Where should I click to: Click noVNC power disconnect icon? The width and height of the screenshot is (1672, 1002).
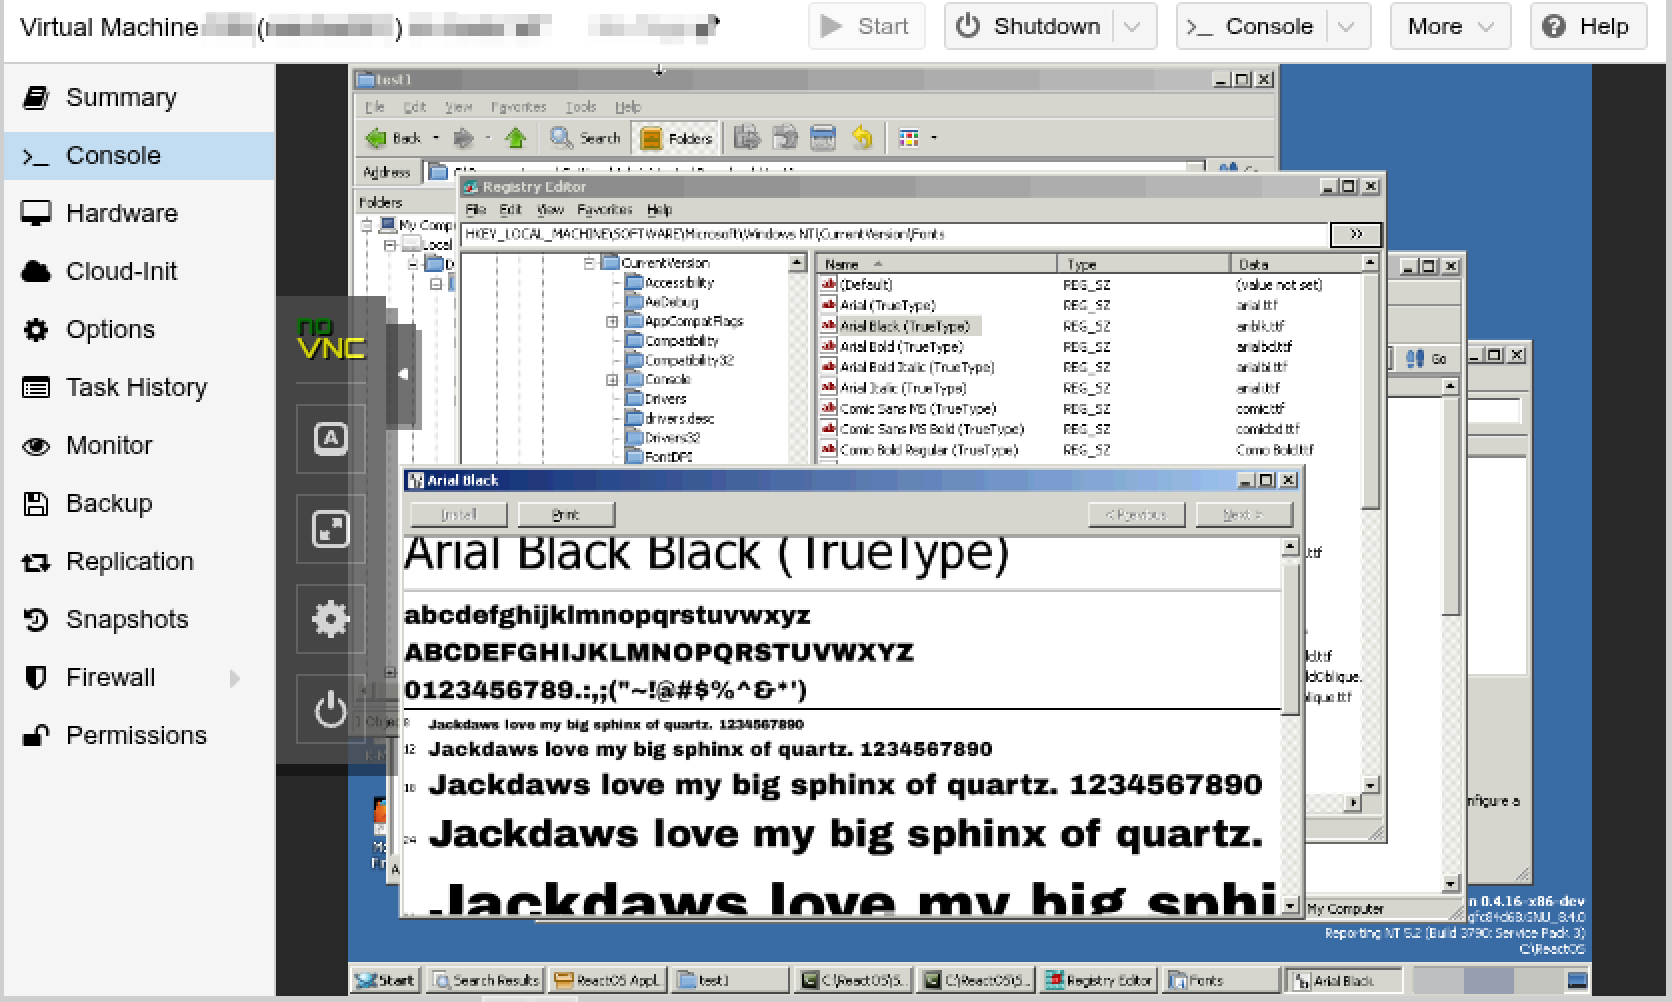pyautogui.click(x=330, y=710)
